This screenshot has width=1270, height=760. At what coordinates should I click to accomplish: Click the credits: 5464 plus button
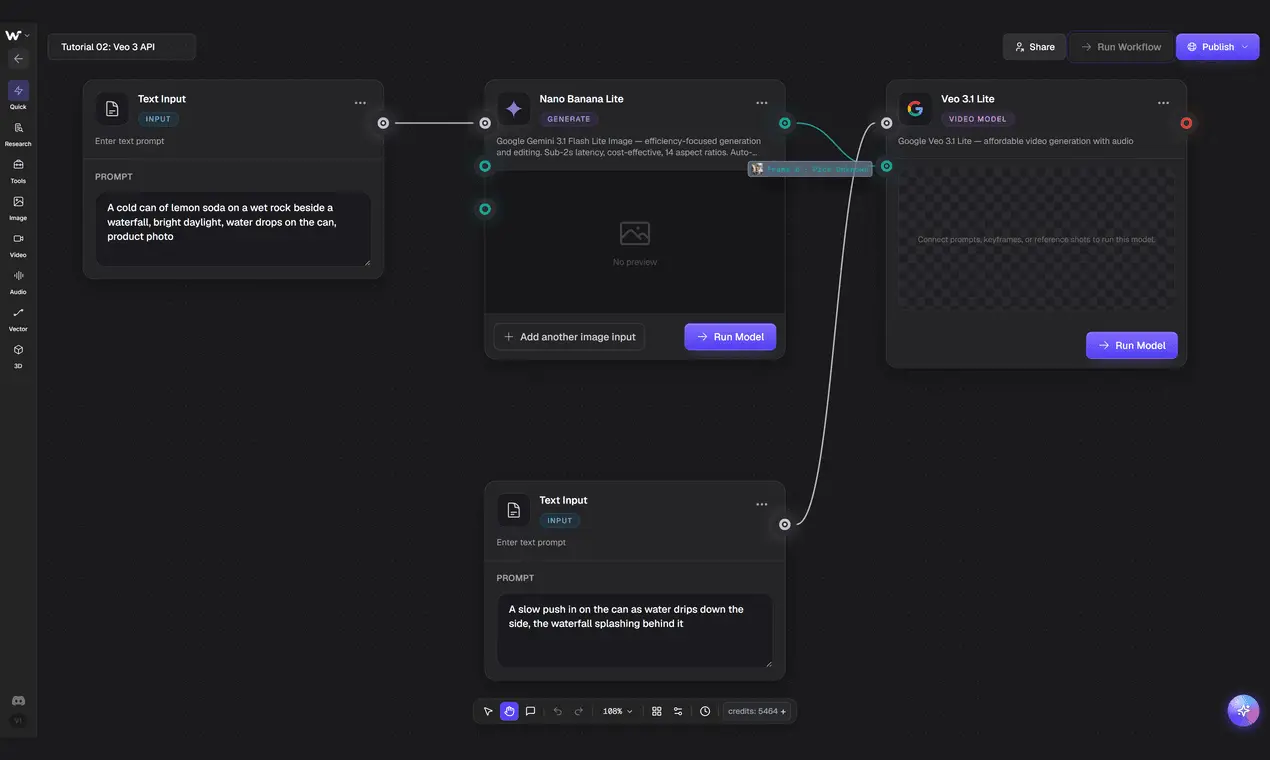pyautogui.click(x=757, y=711)
